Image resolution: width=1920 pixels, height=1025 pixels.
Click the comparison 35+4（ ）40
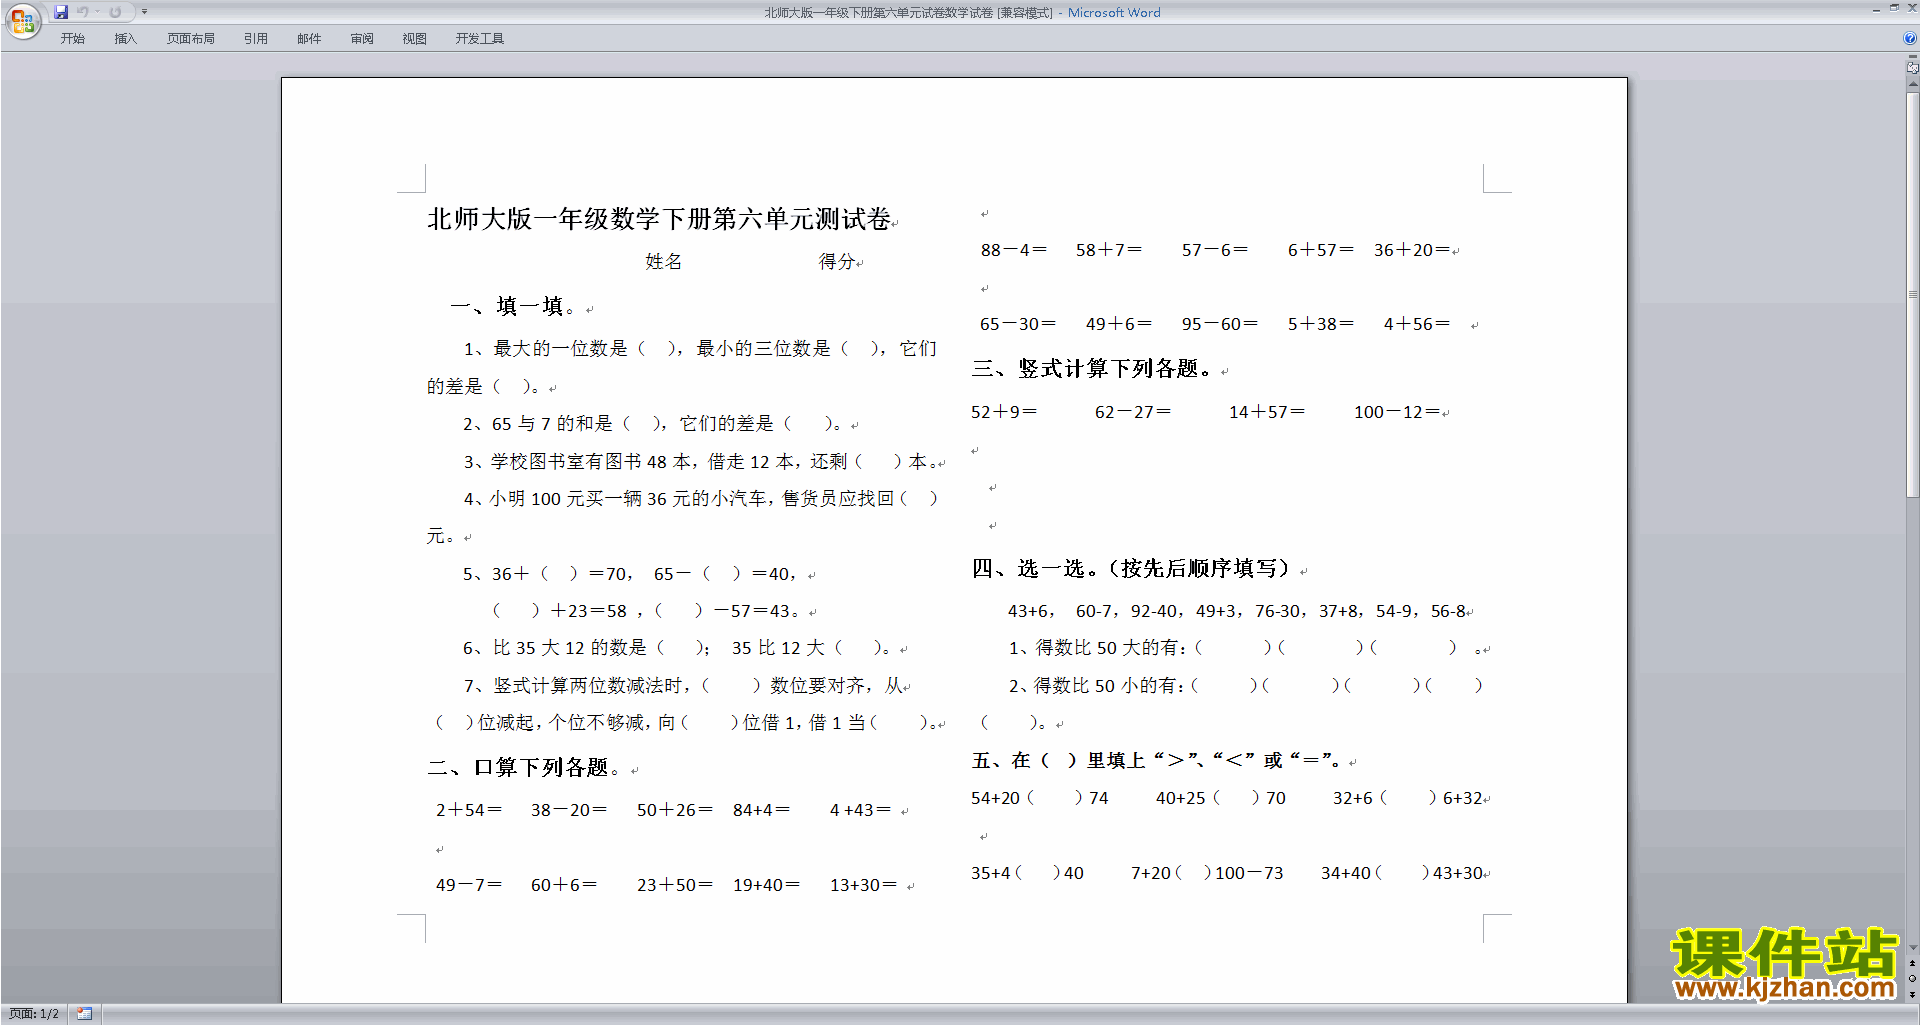click(x=1027, y=873)
